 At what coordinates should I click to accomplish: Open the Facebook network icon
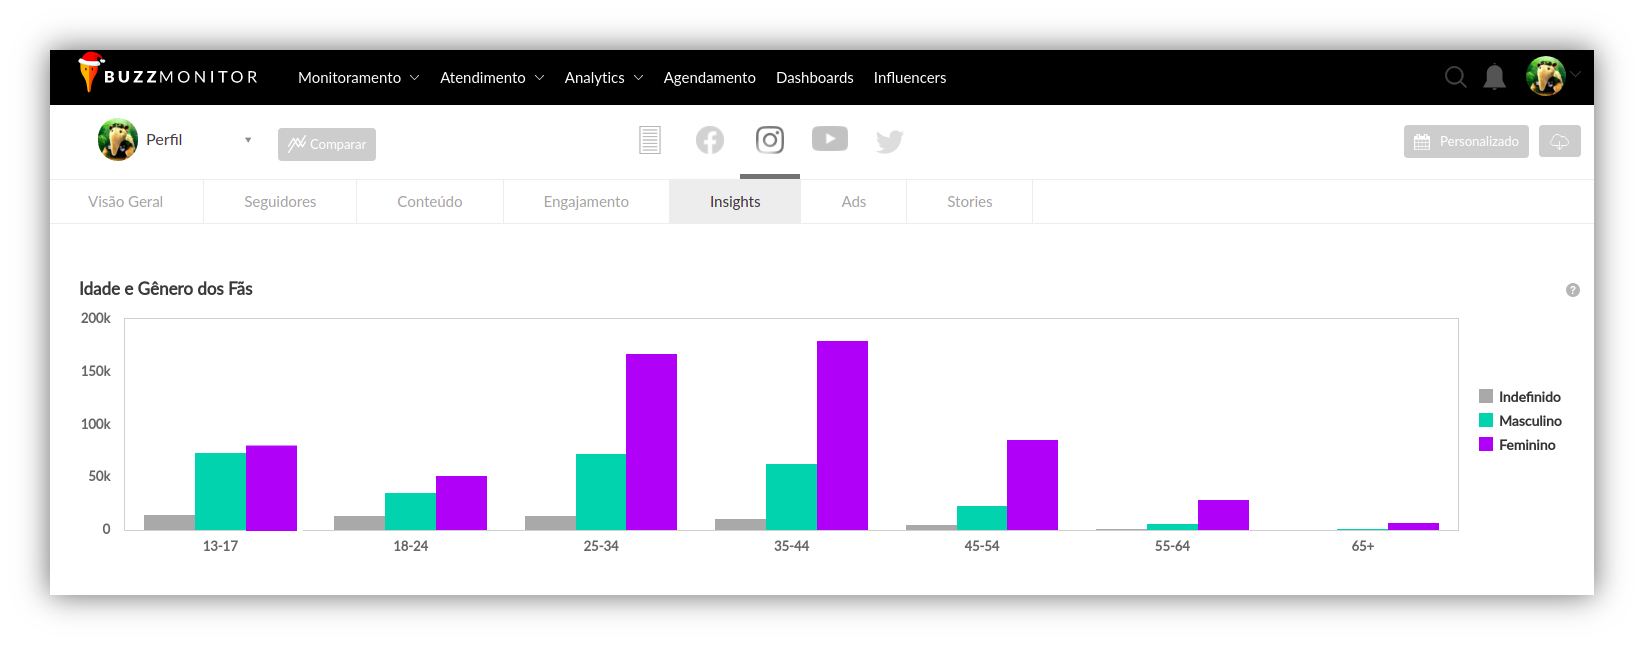[x=710, y=140]
